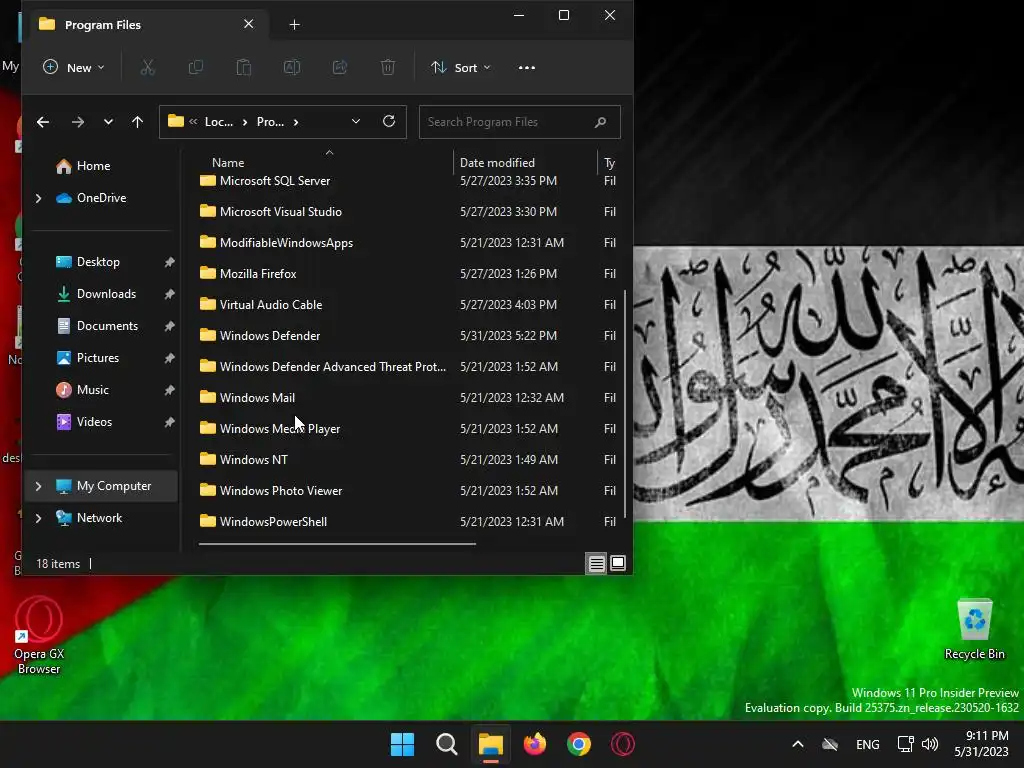The image size is (1024, 768).
Task: Open taskbar Search
Action: (447, 744)
